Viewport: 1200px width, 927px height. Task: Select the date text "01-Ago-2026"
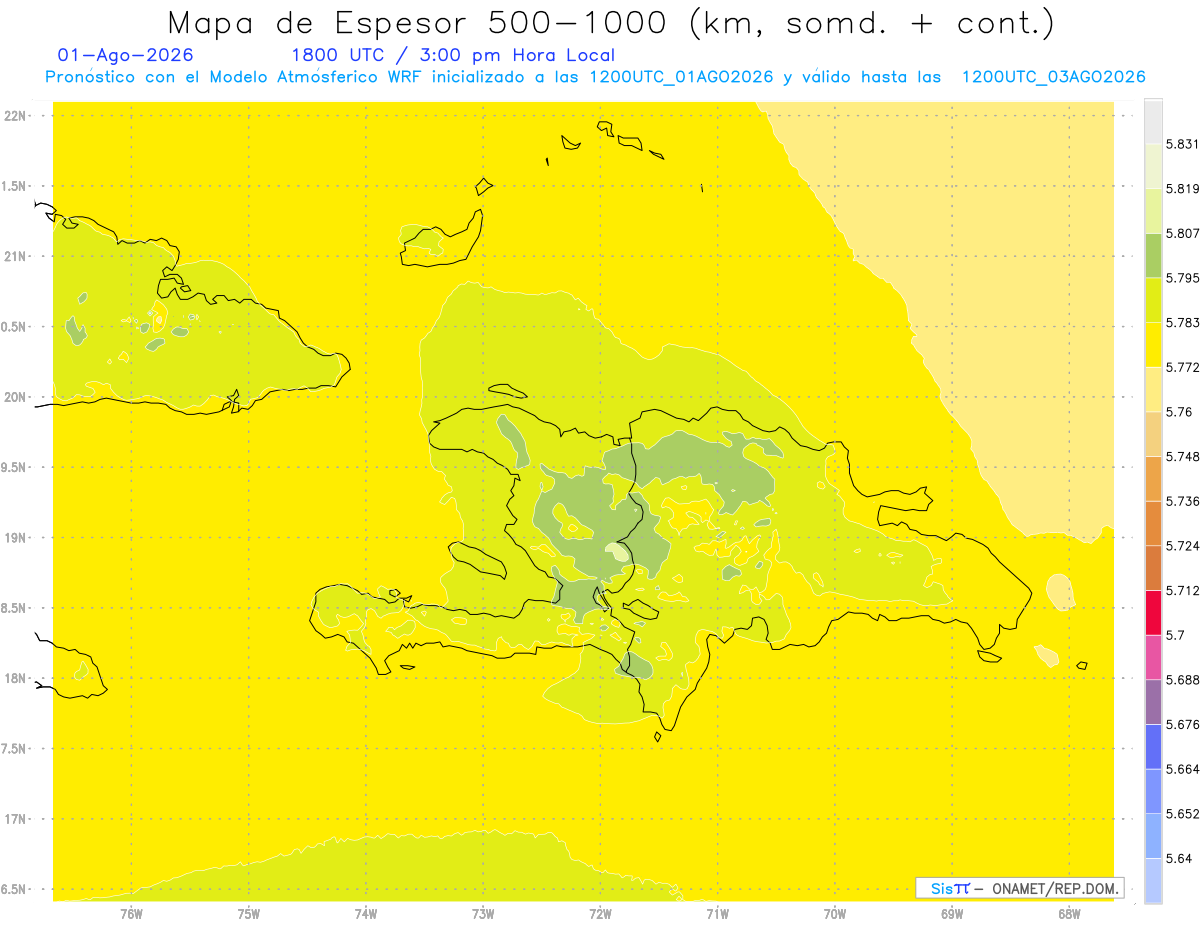coord(125,55)
